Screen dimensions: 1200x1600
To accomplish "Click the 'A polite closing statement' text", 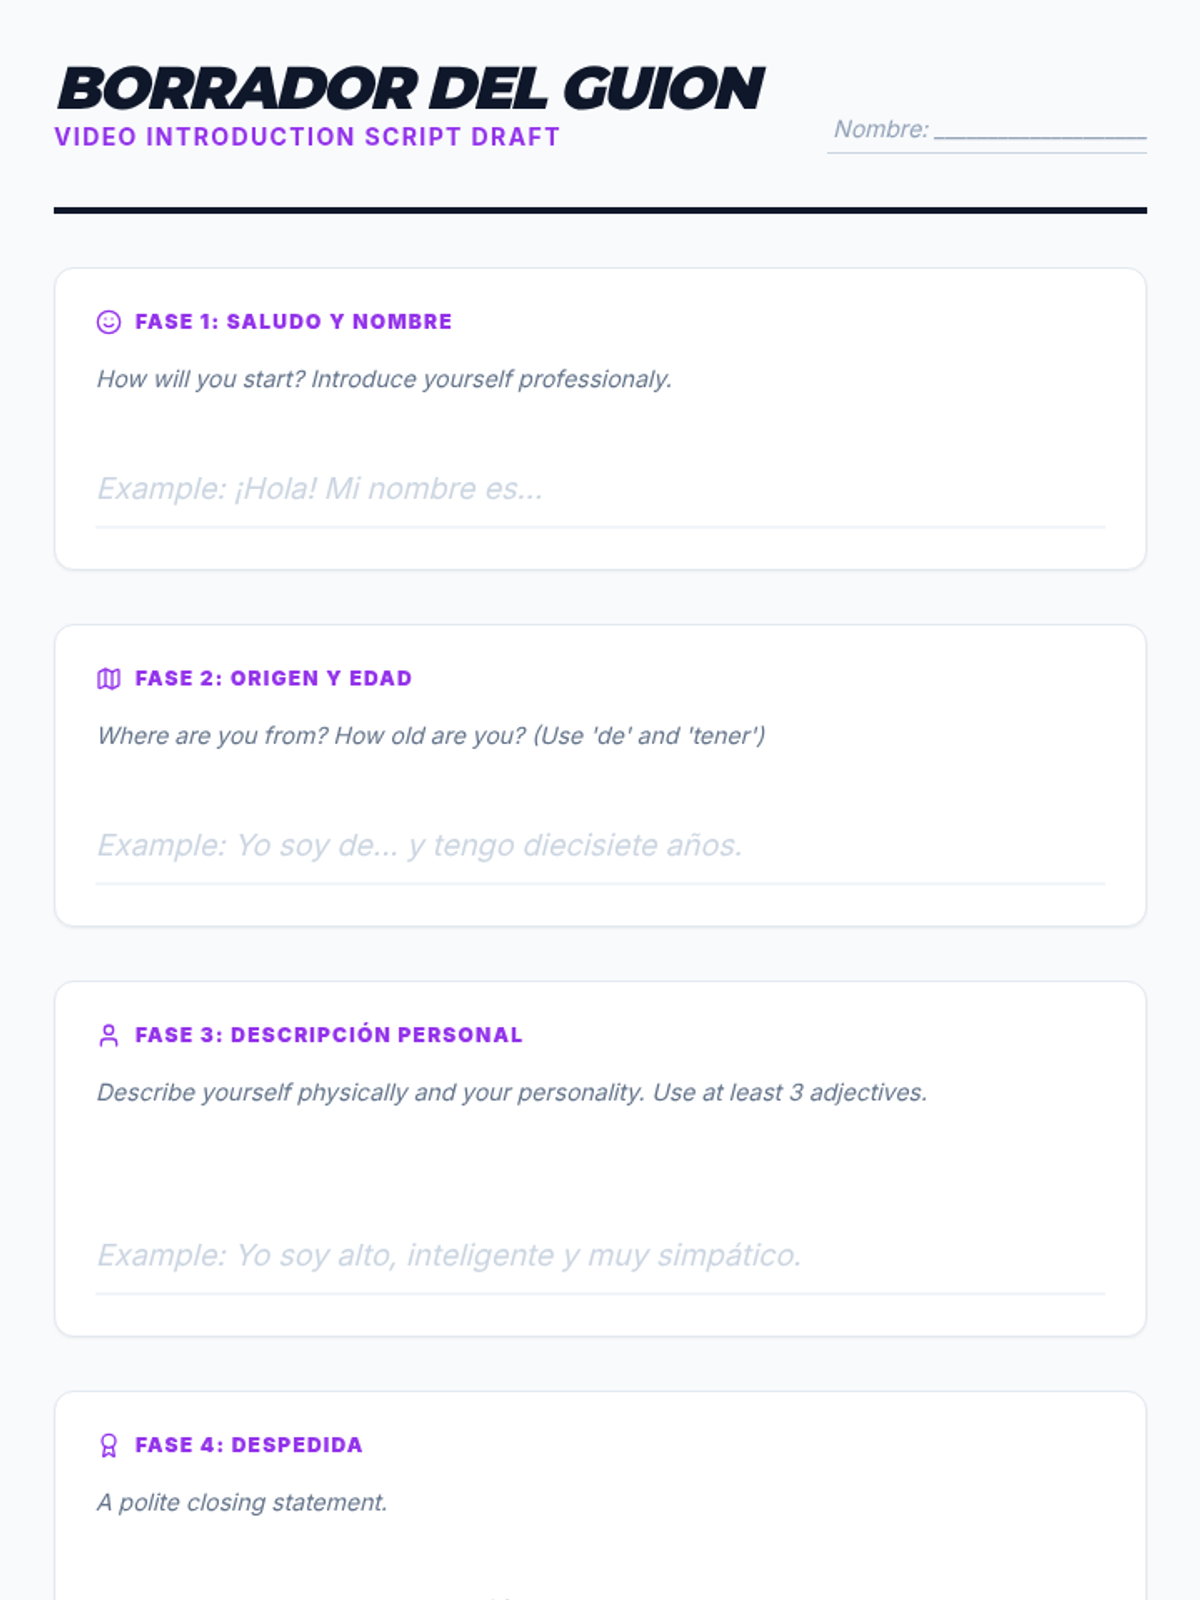I will click(242, 1503).
